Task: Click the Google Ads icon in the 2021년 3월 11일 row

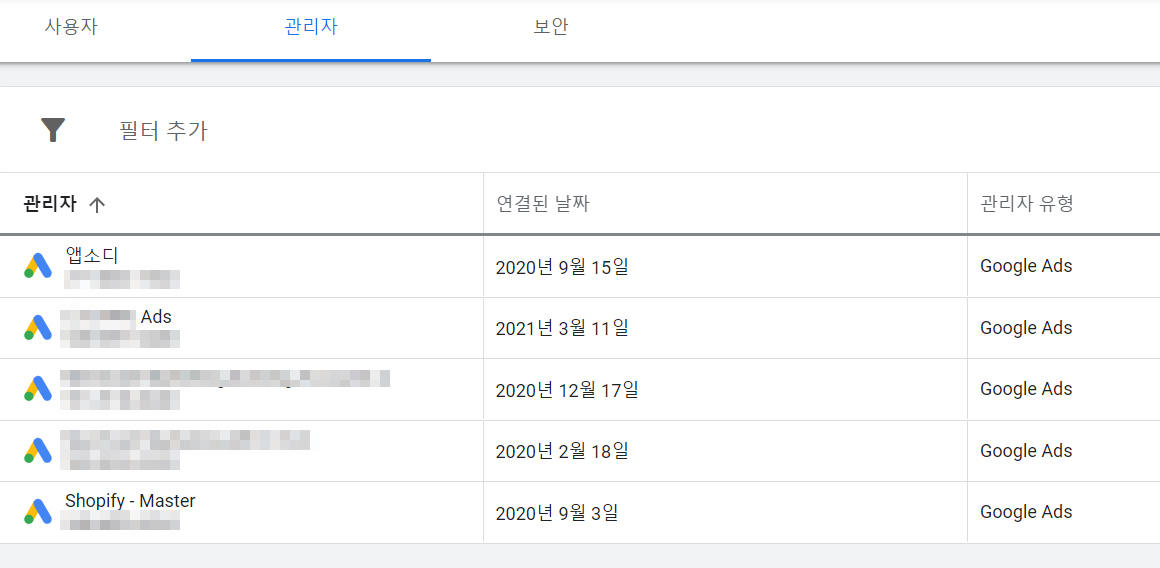Action: [38, 328]
